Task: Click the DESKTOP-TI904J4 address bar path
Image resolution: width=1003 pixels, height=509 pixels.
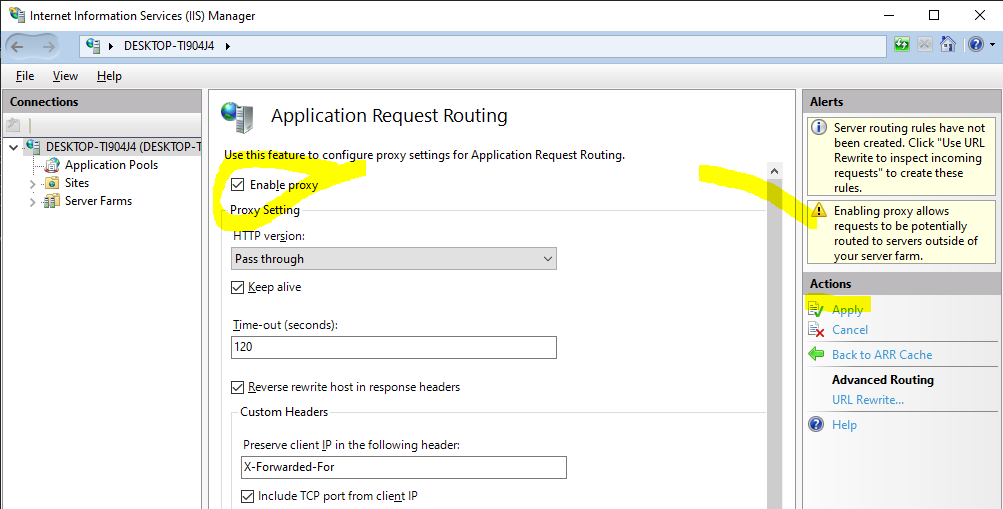Action: tap(169, 46)
